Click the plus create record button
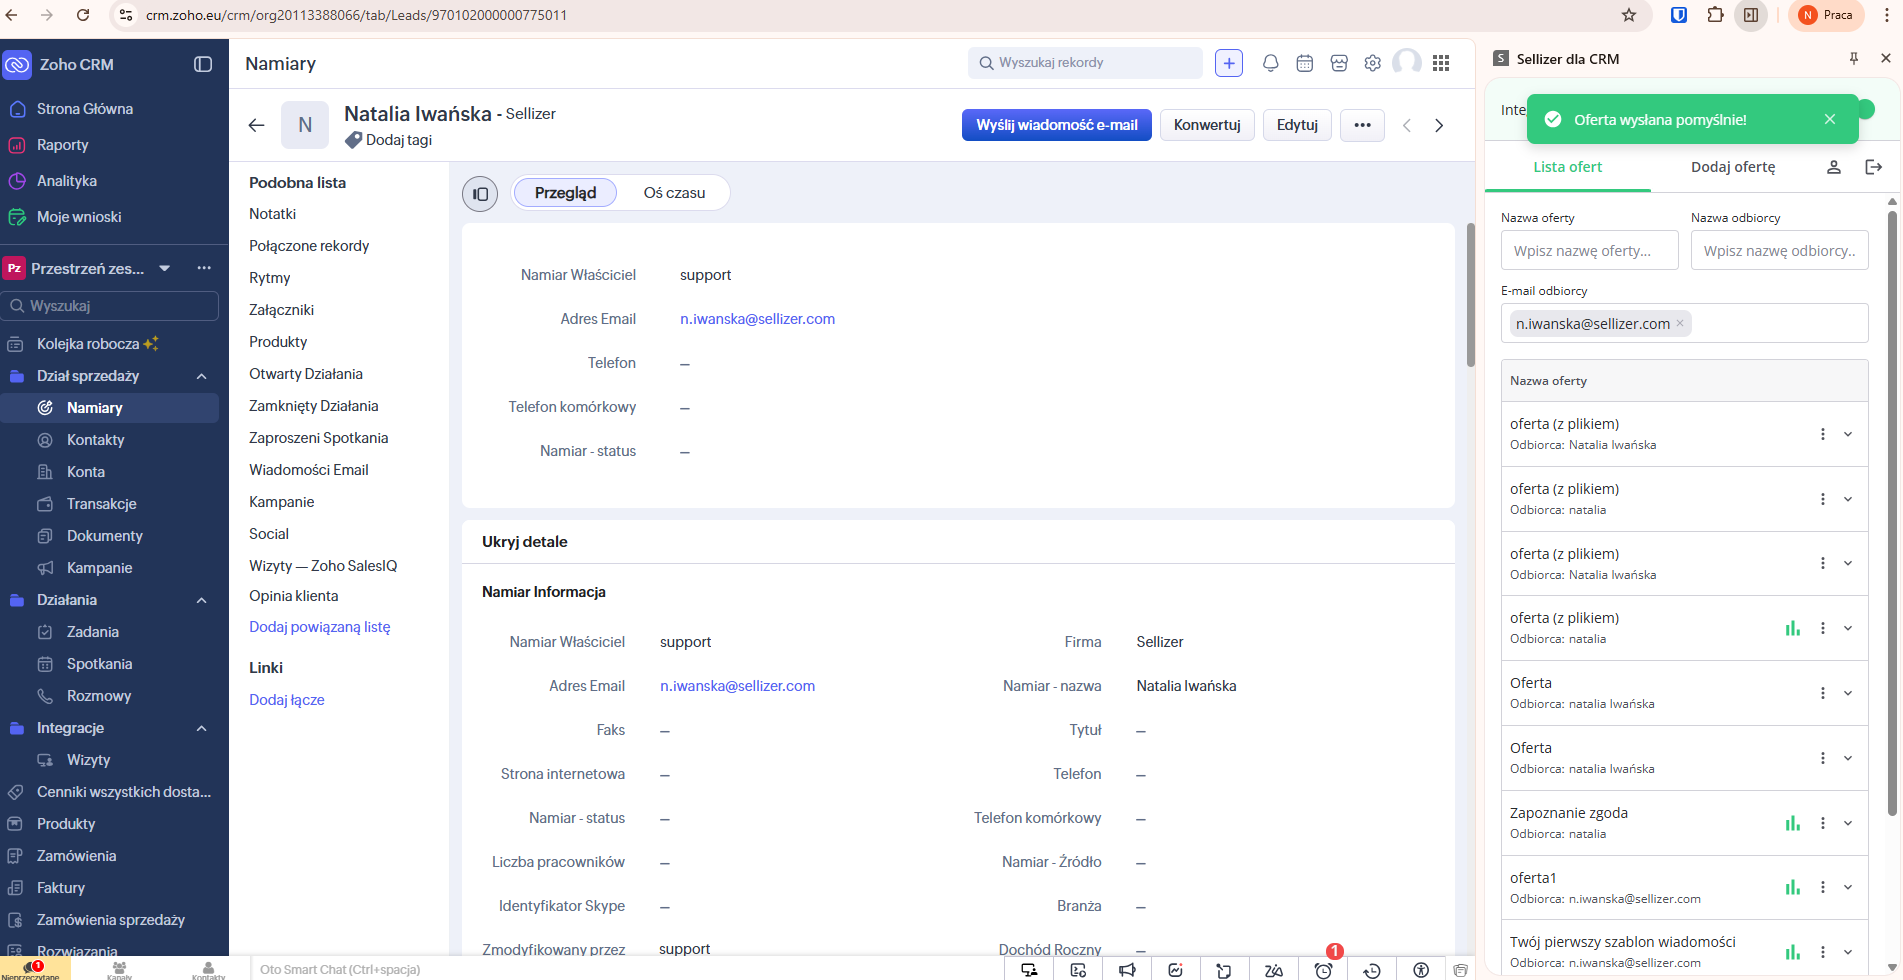 tap(1228, 63)
